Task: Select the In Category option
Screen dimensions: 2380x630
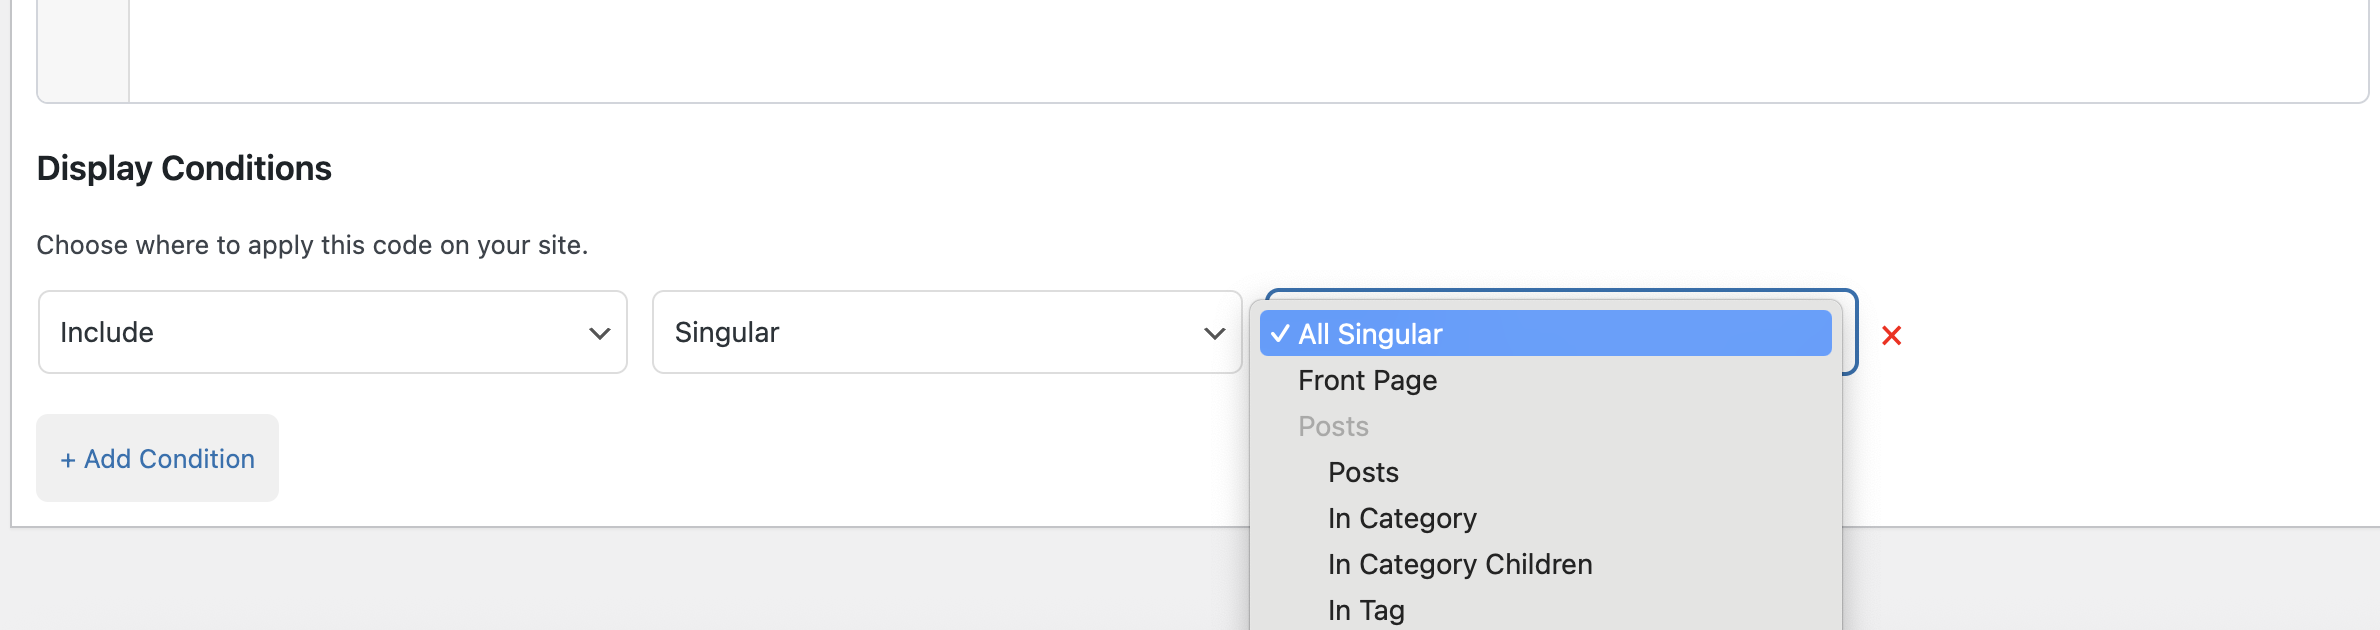Action: coord(1402,519)
